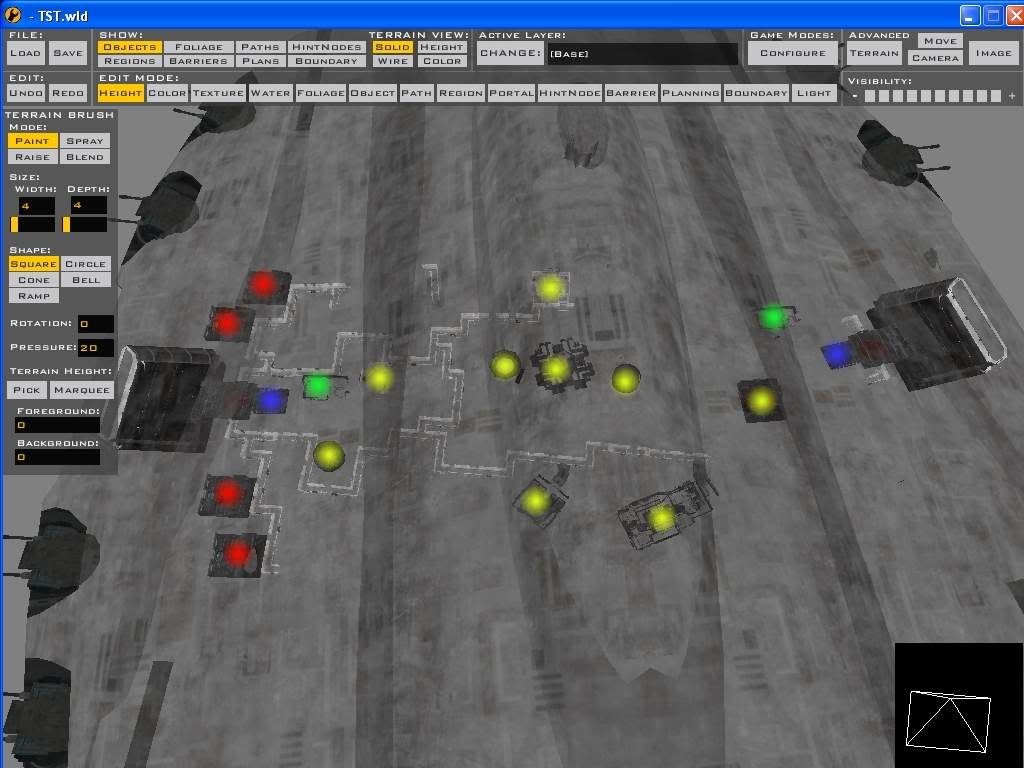The image size is (1024, 768).
Task: Toggle Paths visibility in Show panel
Action: (x=260, y=47)
